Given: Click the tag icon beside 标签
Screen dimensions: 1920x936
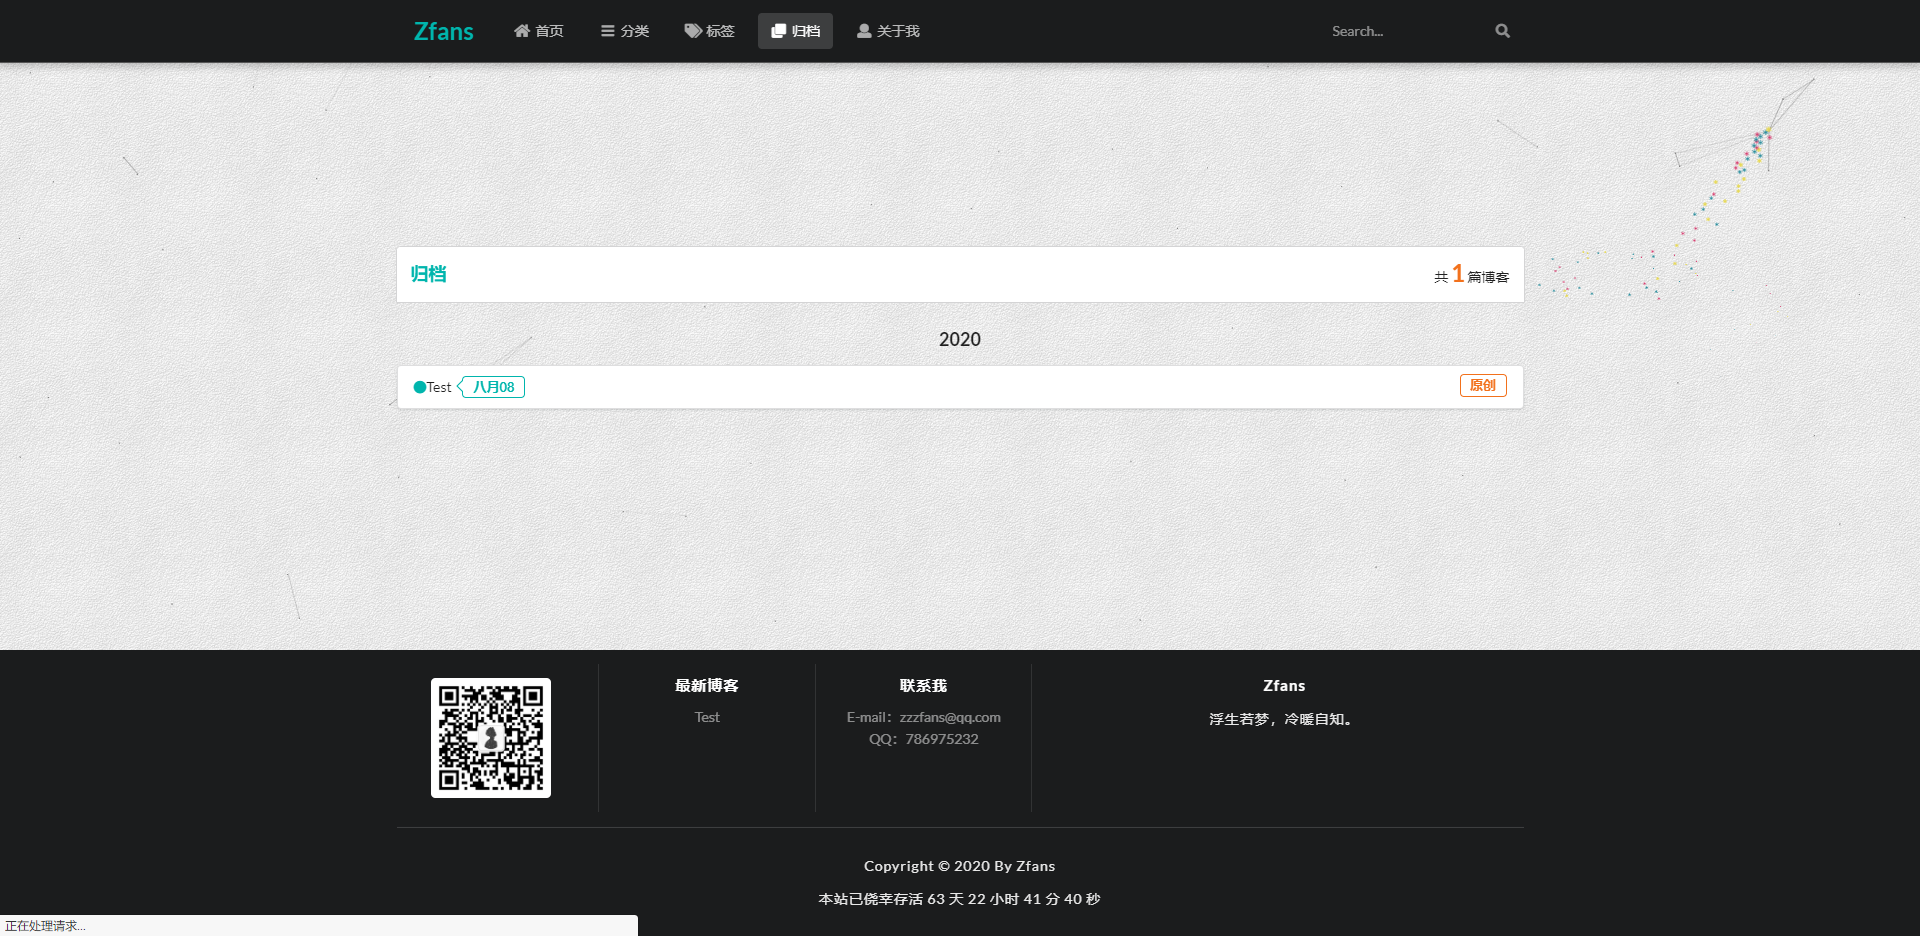Looking at the screenshot, I should coord(692,31).
